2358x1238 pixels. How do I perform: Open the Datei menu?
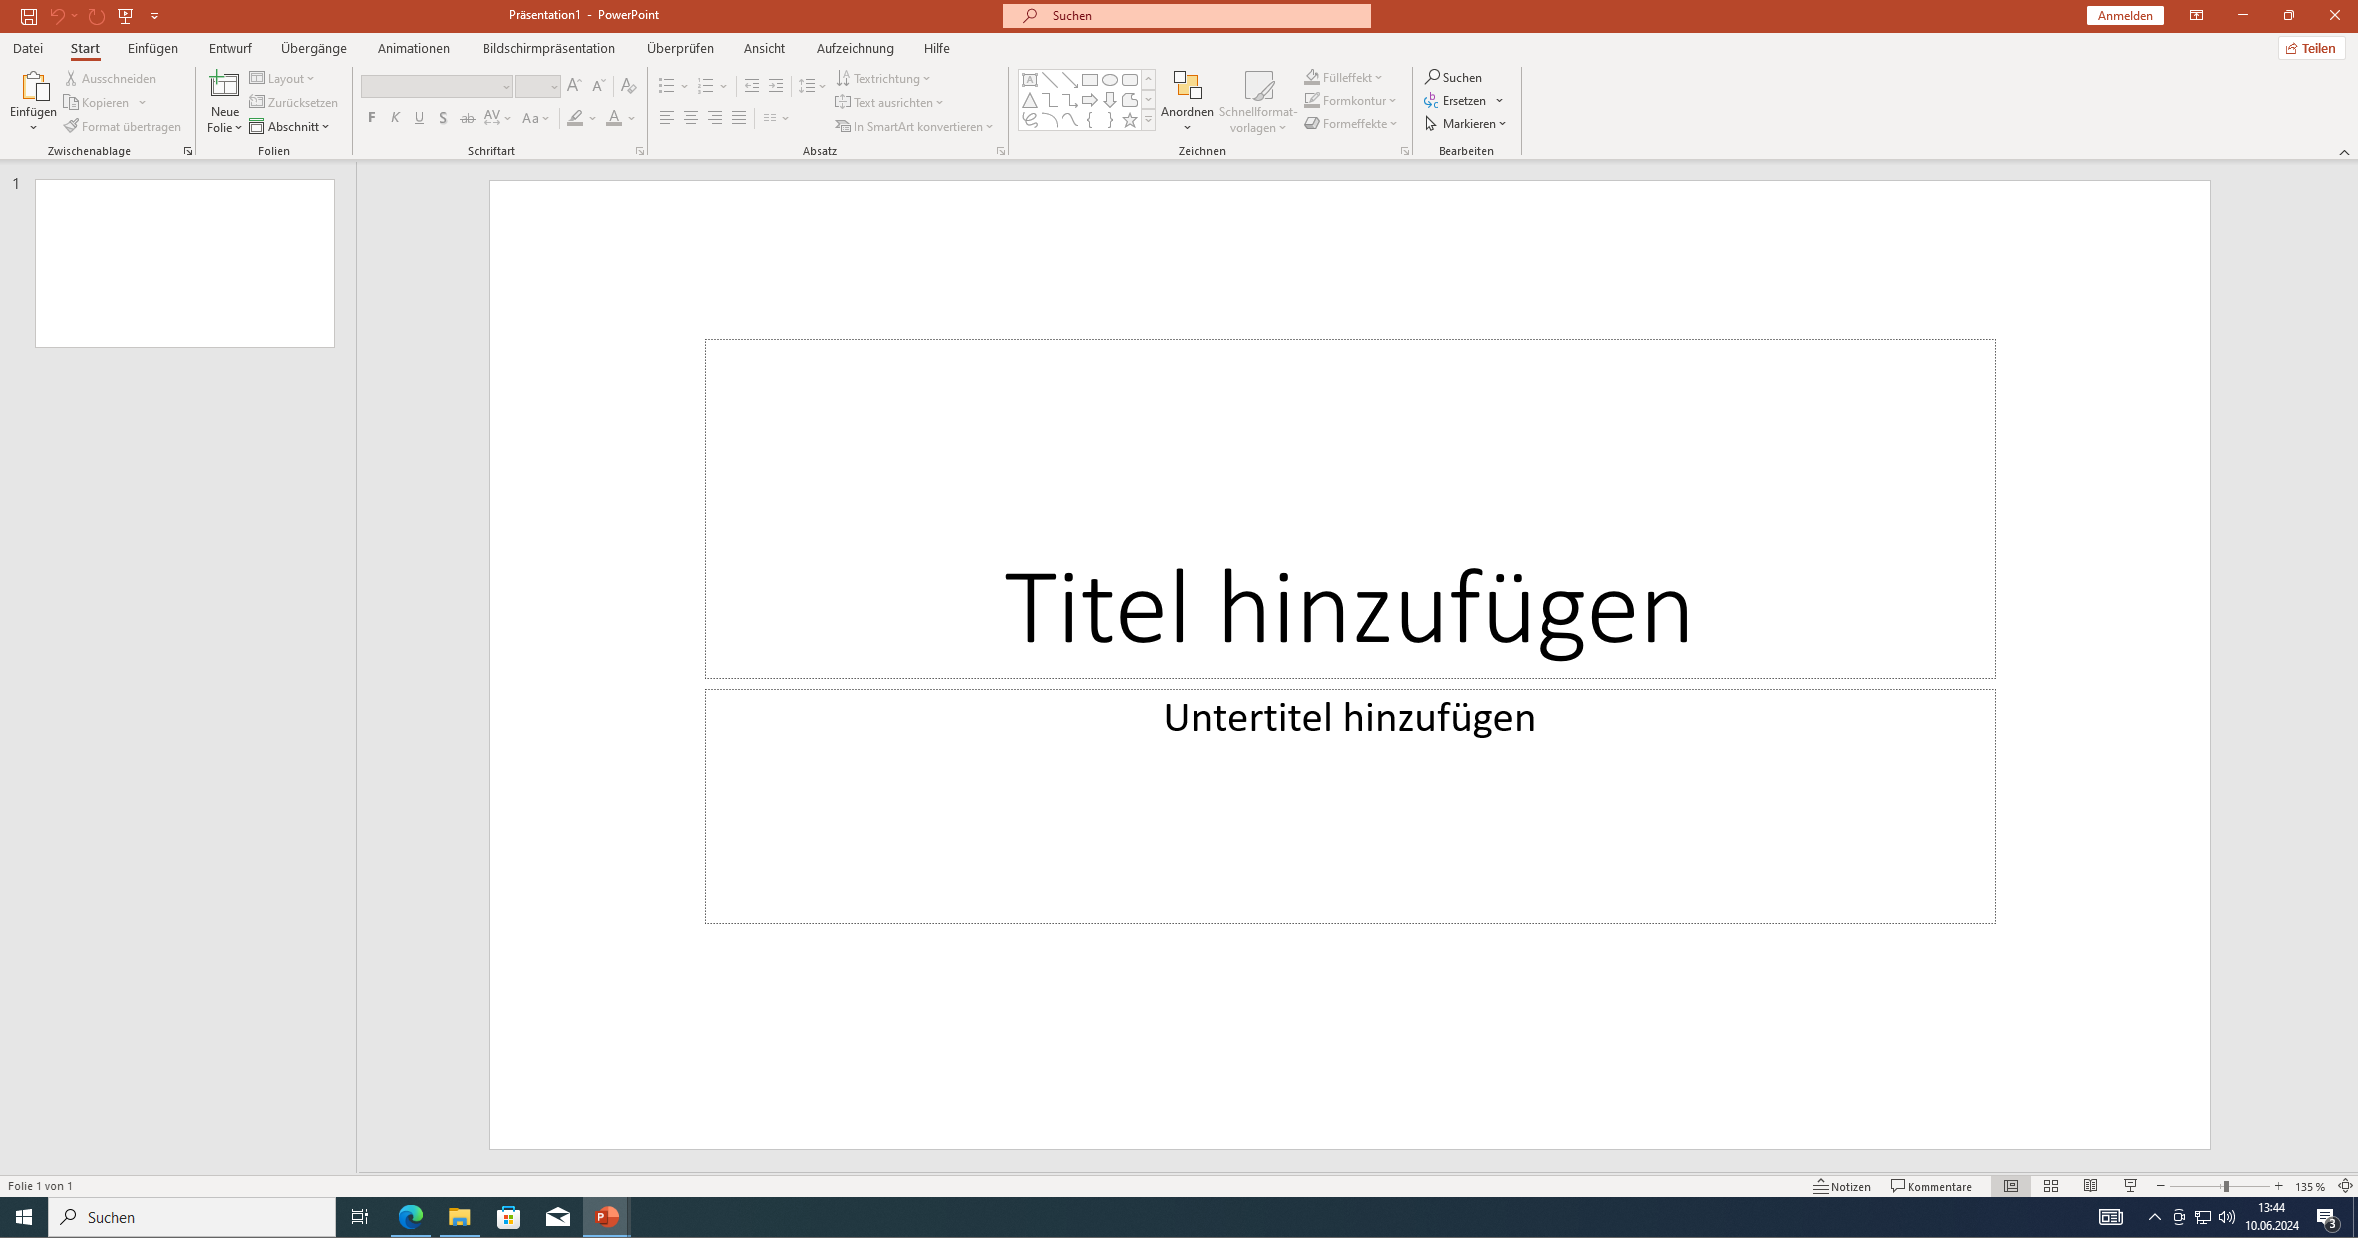(28, 48)
